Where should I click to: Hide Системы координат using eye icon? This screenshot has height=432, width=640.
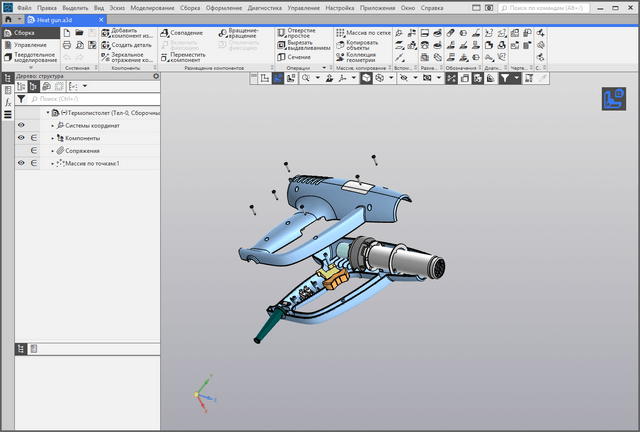click(21, 125)
